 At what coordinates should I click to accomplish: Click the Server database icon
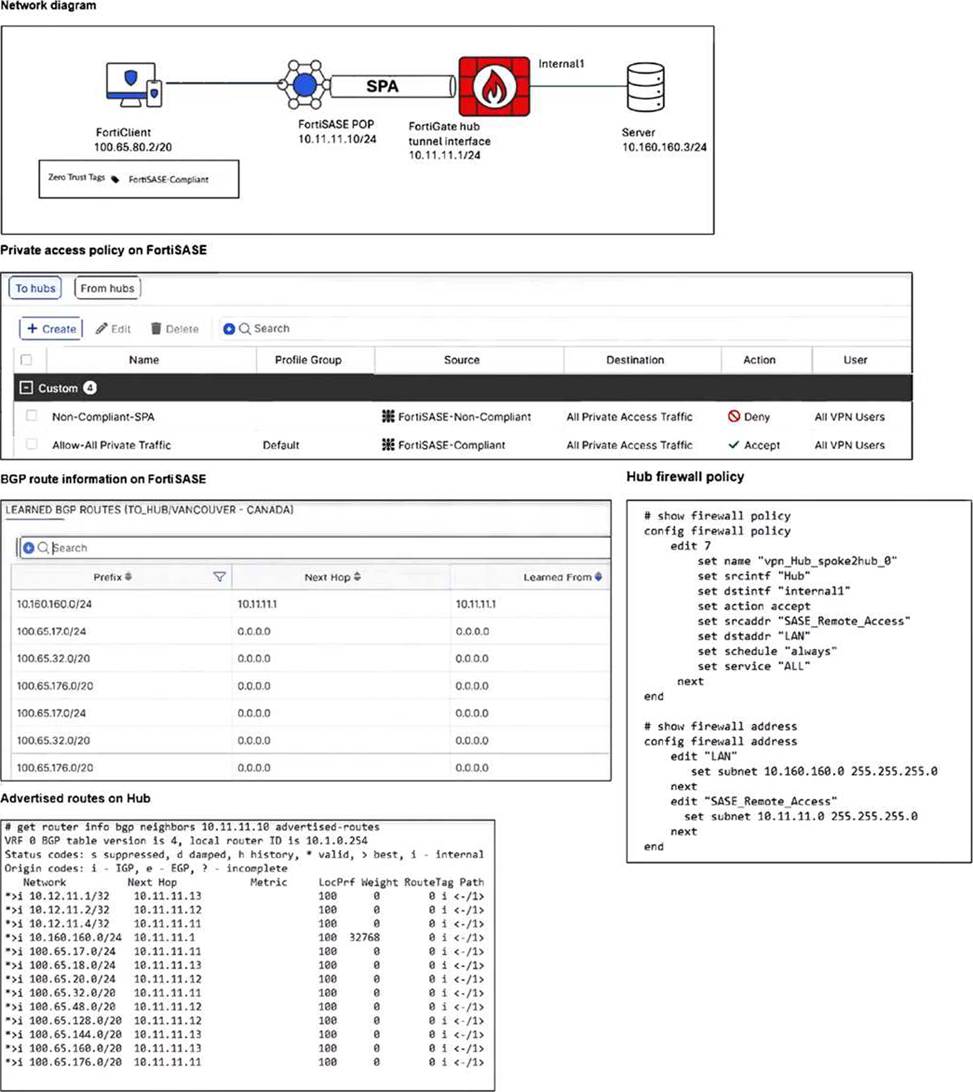point(644,87)
